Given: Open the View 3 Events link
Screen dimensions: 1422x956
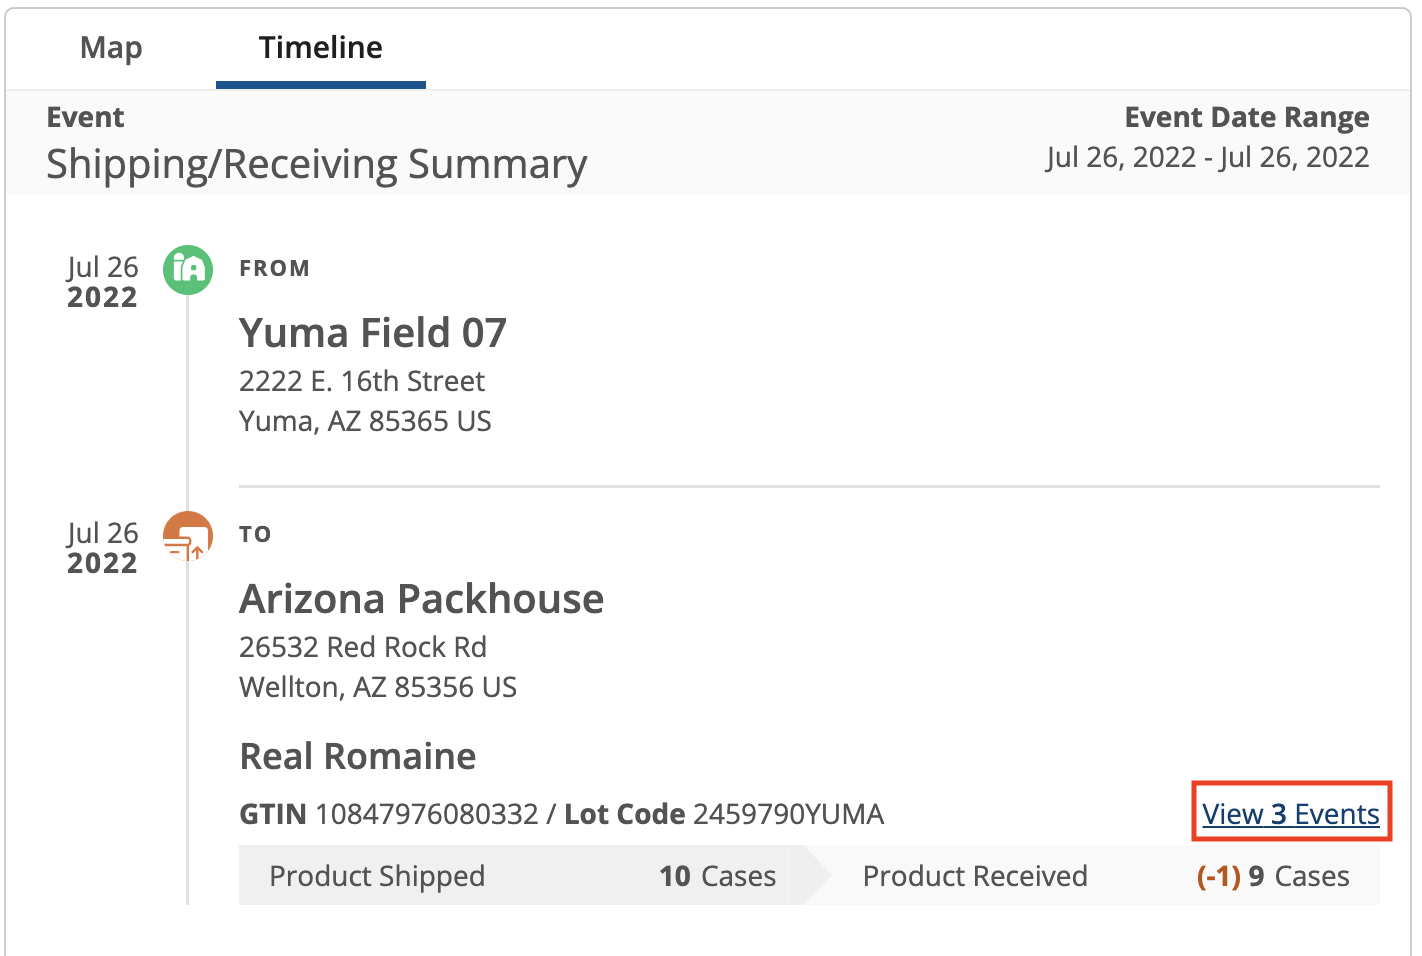Looking at the screenshot, I should 1291,814.
